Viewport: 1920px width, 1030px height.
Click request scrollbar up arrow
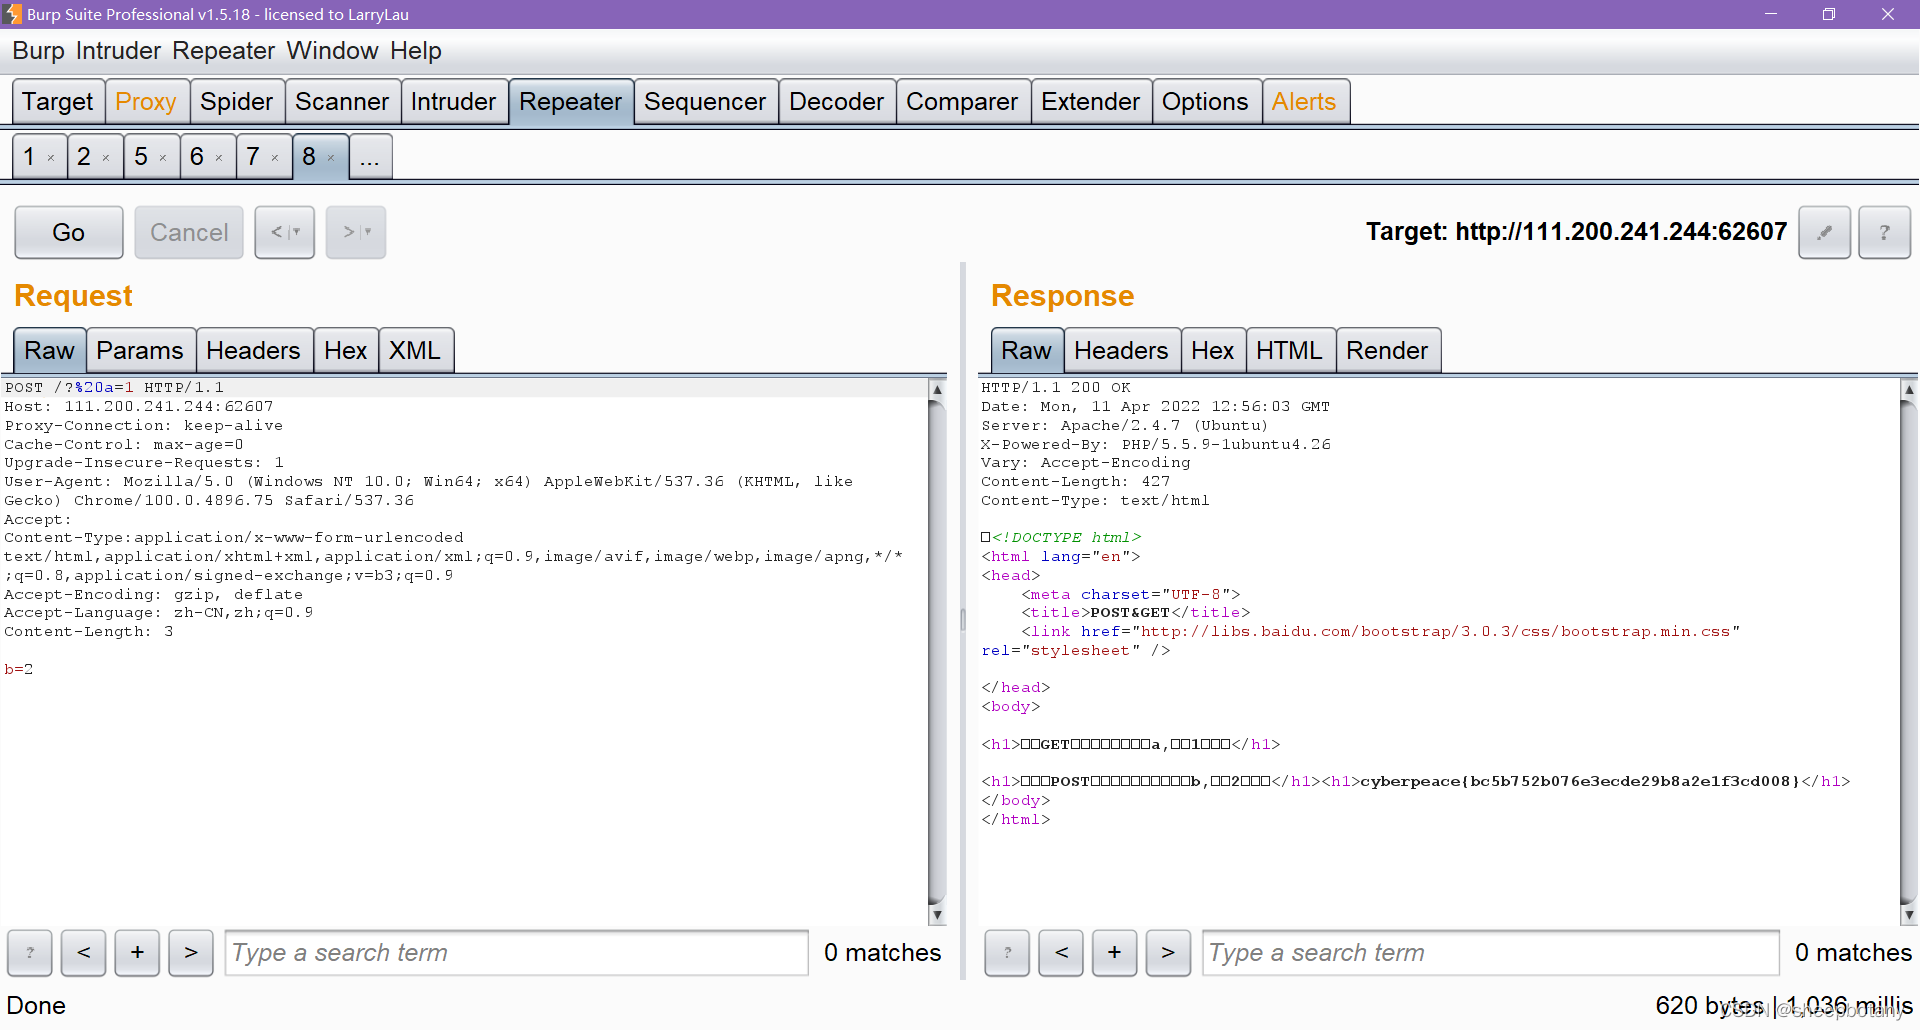coord(937,389)
